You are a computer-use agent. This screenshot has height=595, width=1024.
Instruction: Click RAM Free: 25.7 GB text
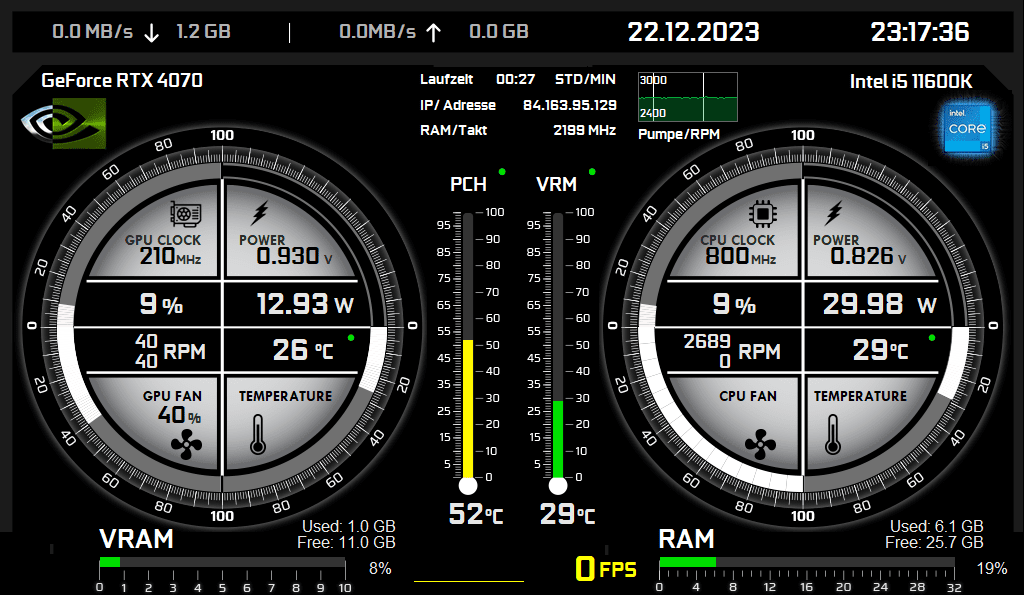pos(934,542)
